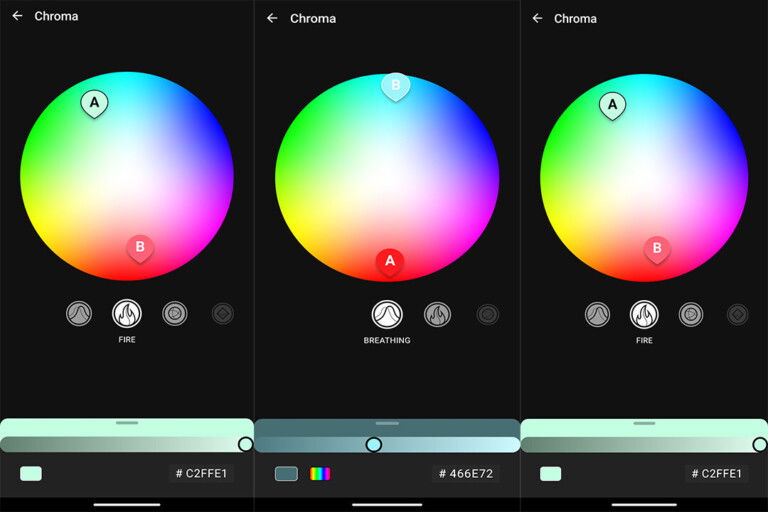The height and width of the screenshot is (512, 768).
Task: Select marker B atop the middle color wheel
Action: [395, 86]
